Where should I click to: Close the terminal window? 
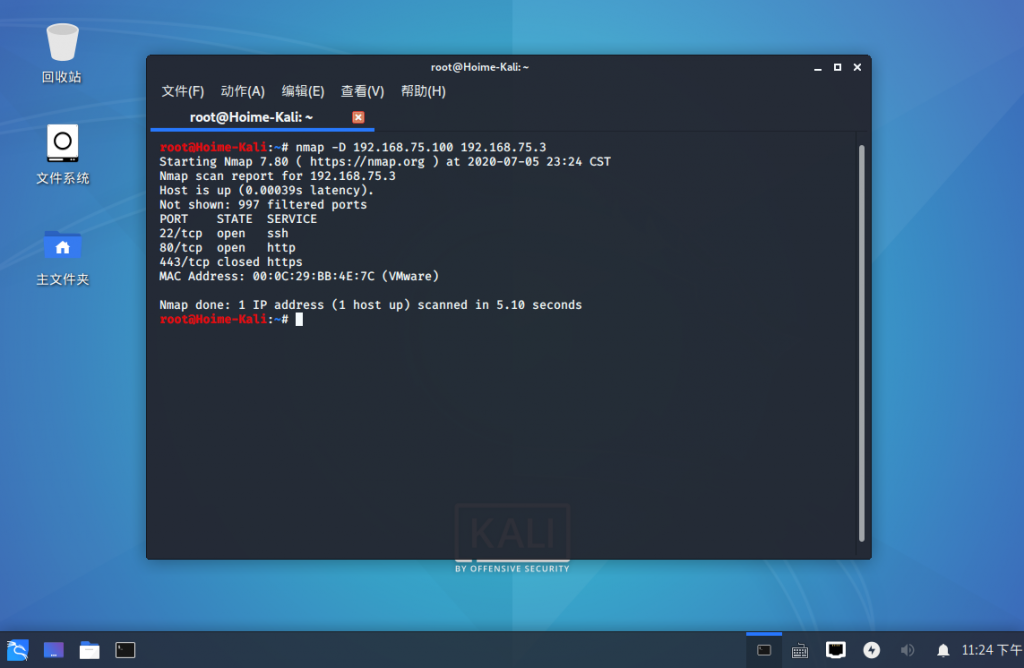click(857, 67)
